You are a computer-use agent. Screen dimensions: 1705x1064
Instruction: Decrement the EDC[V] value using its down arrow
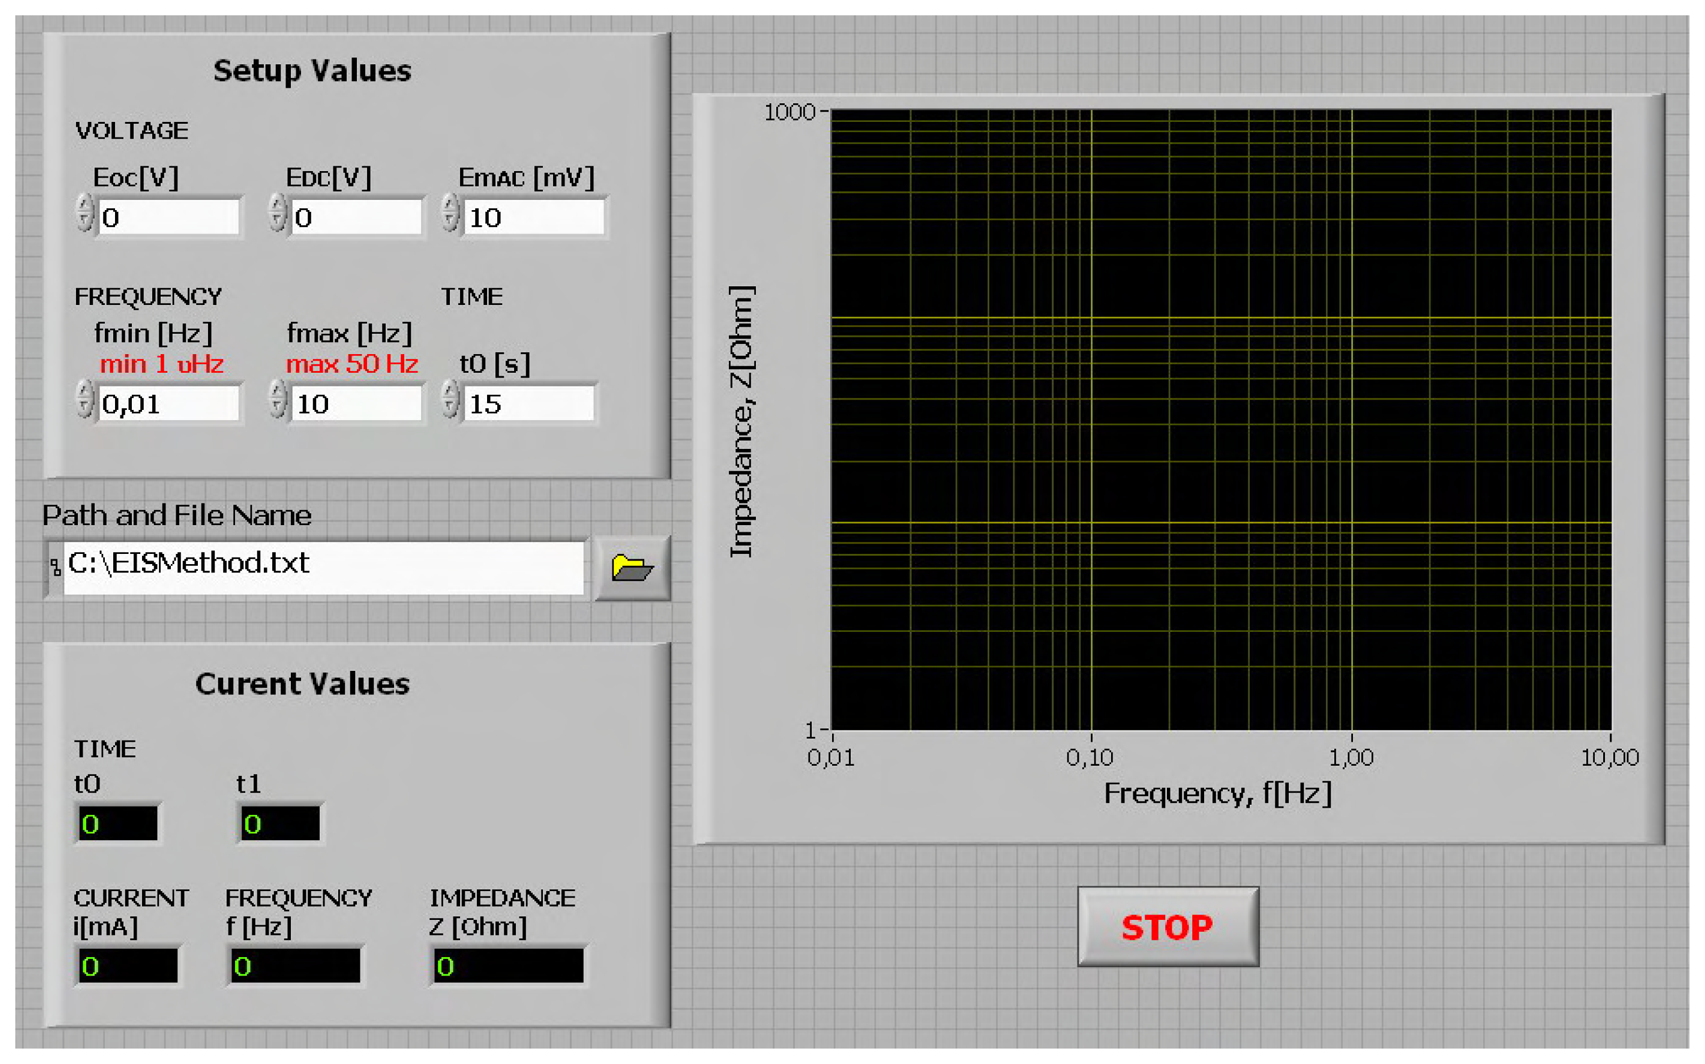coord(278,218)
